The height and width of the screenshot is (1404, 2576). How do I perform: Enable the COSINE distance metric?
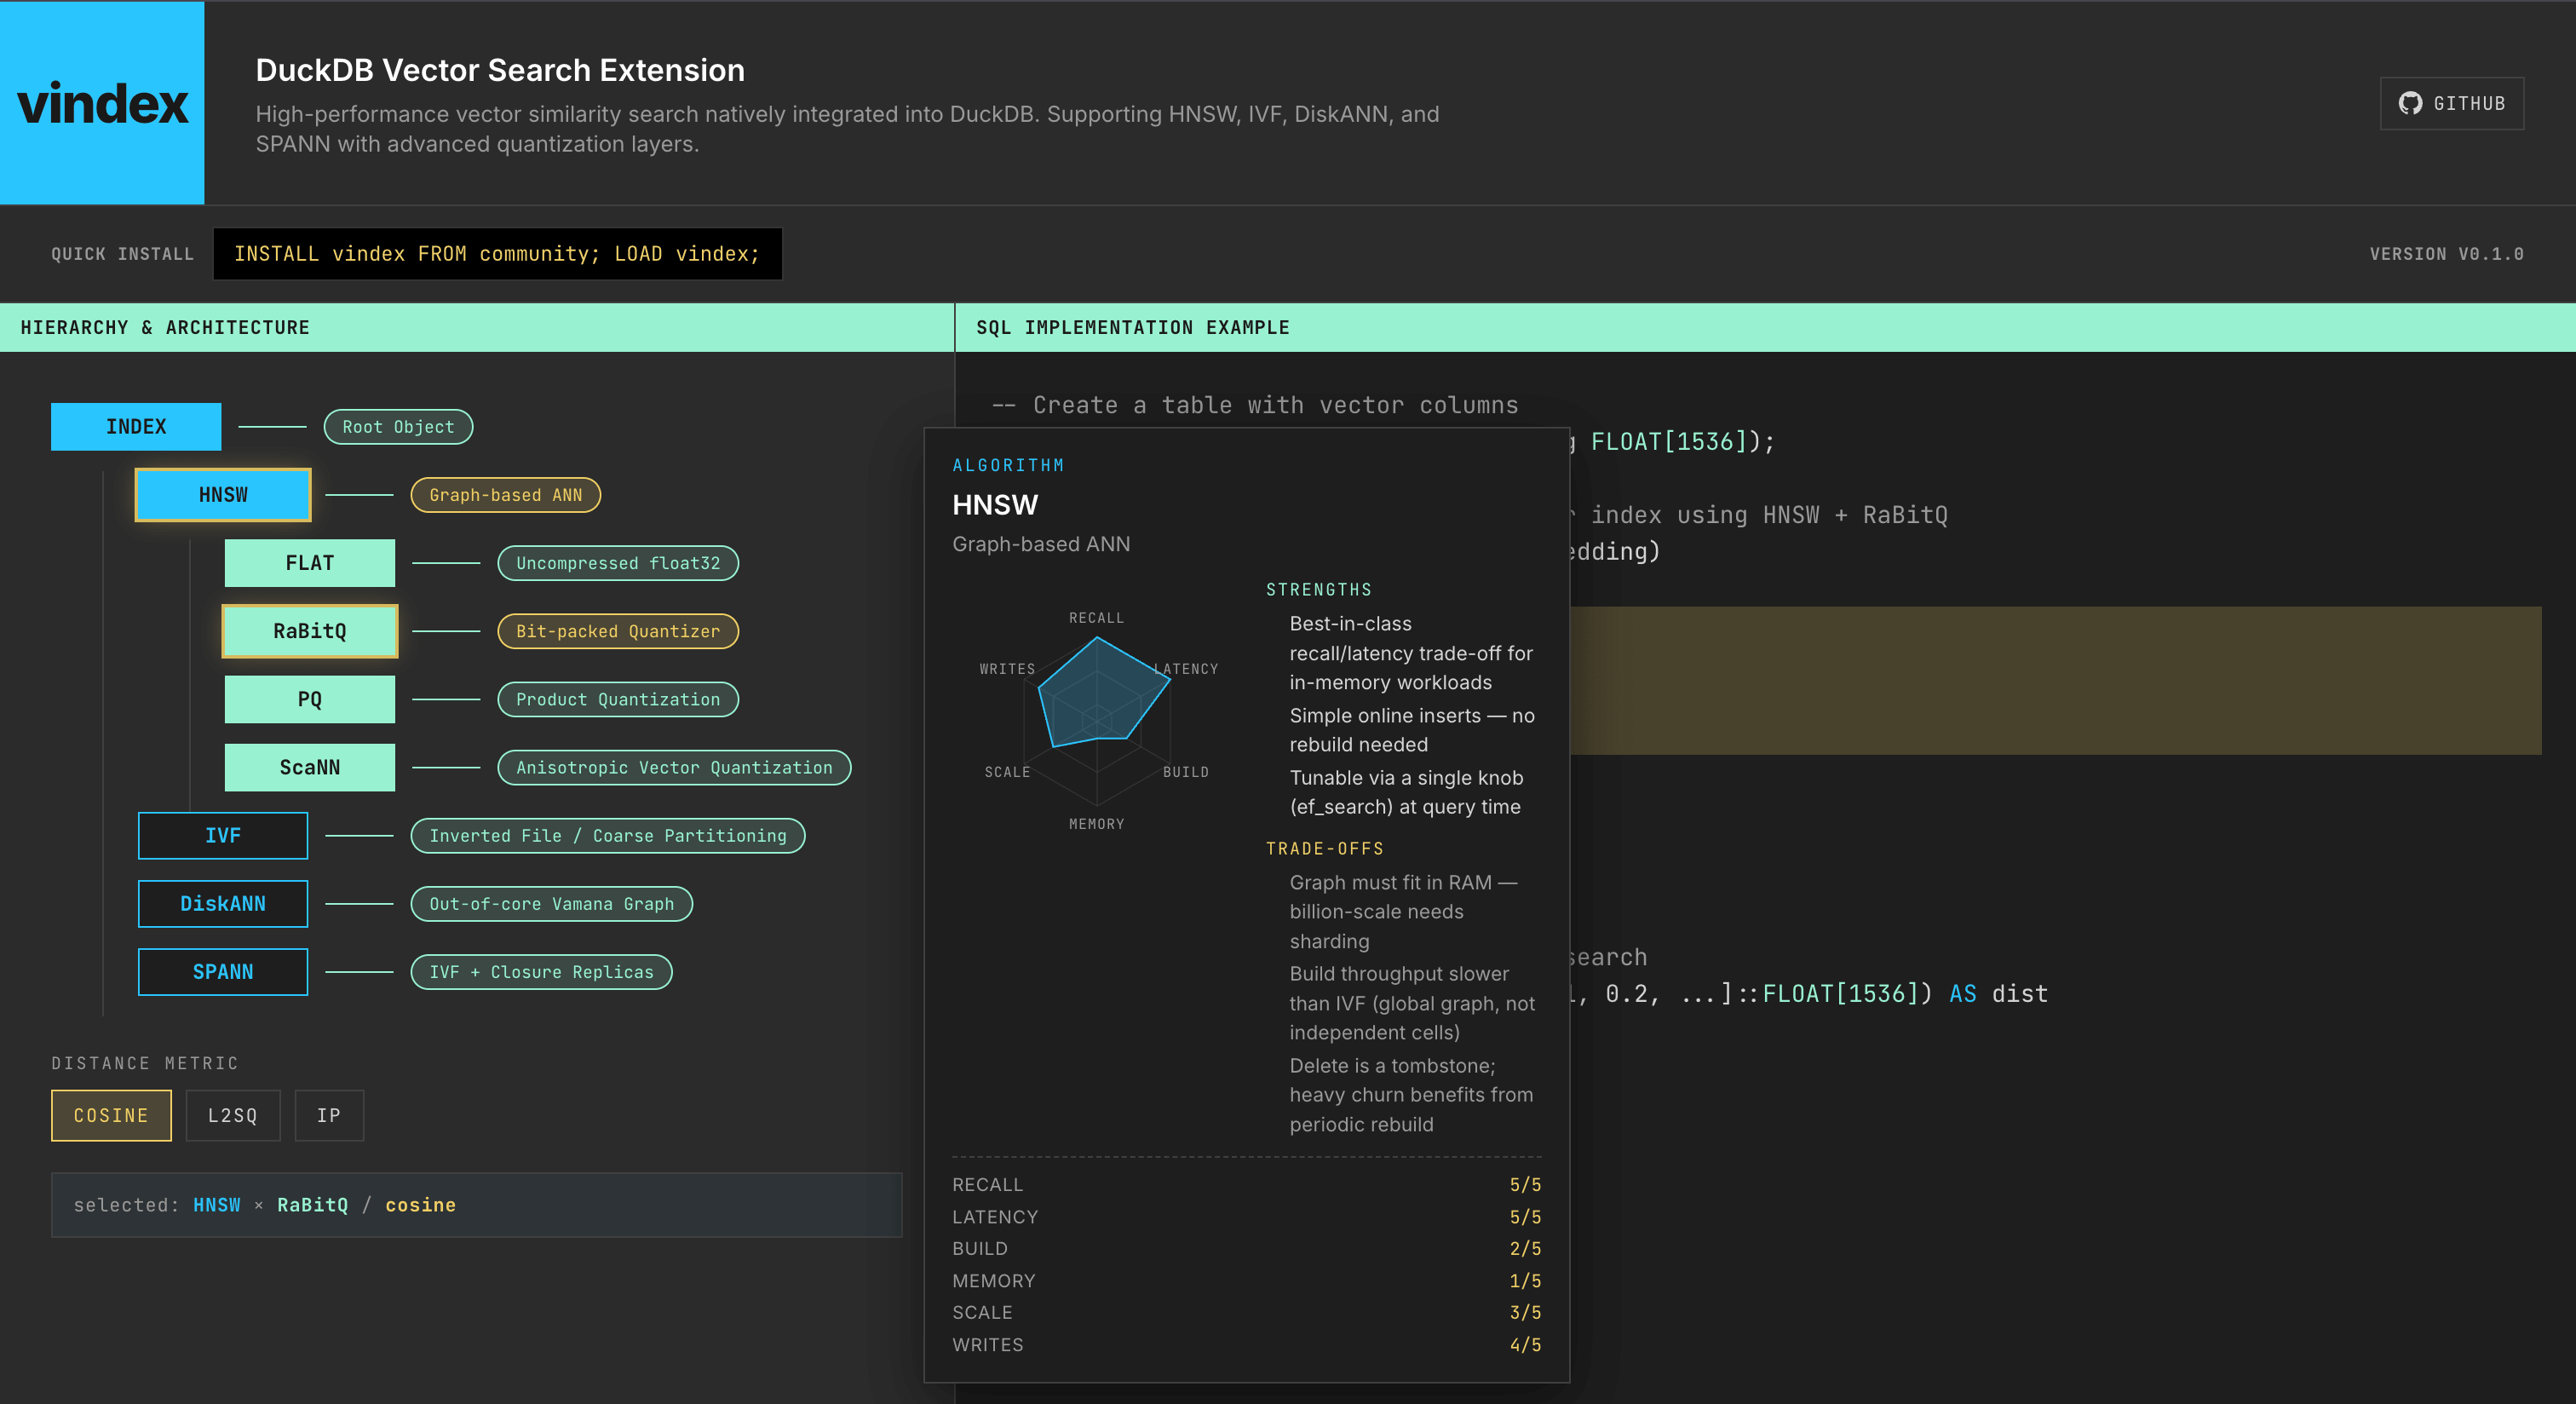(111, 1115)
